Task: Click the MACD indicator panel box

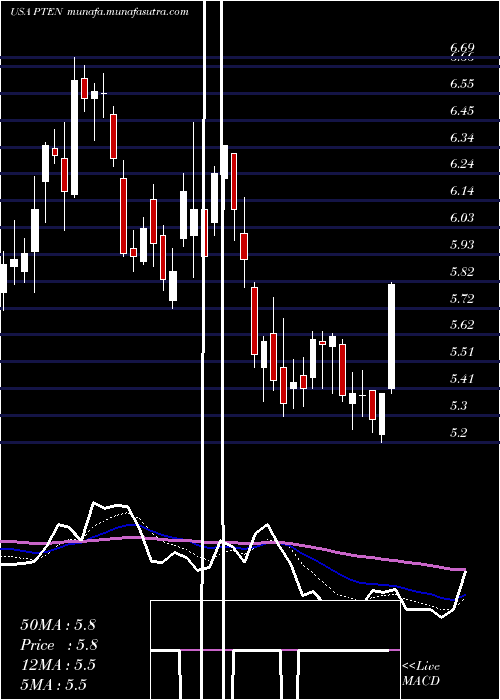Action: [275, 650]
